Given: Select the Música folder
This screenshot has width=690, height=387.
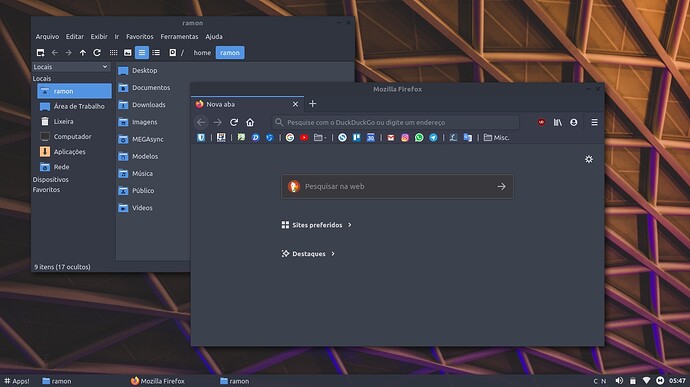Looking at the screenshot, I should tap(136, 173).
